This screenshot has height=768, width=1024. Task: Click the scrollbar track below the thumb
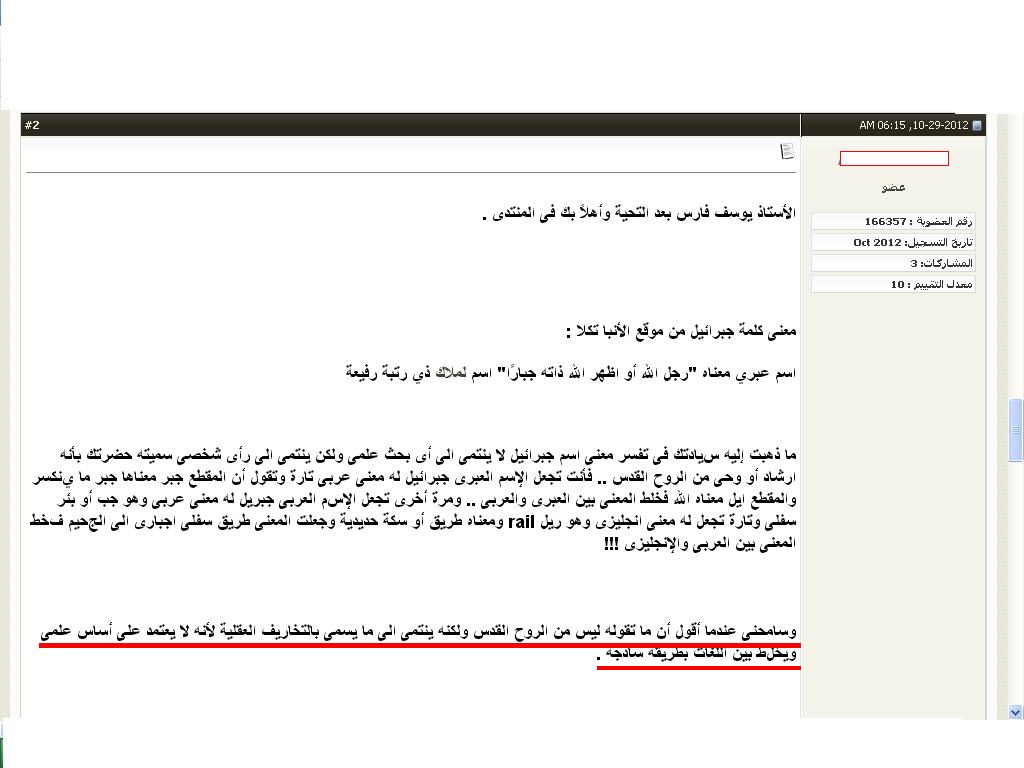tap(1015, 600)
